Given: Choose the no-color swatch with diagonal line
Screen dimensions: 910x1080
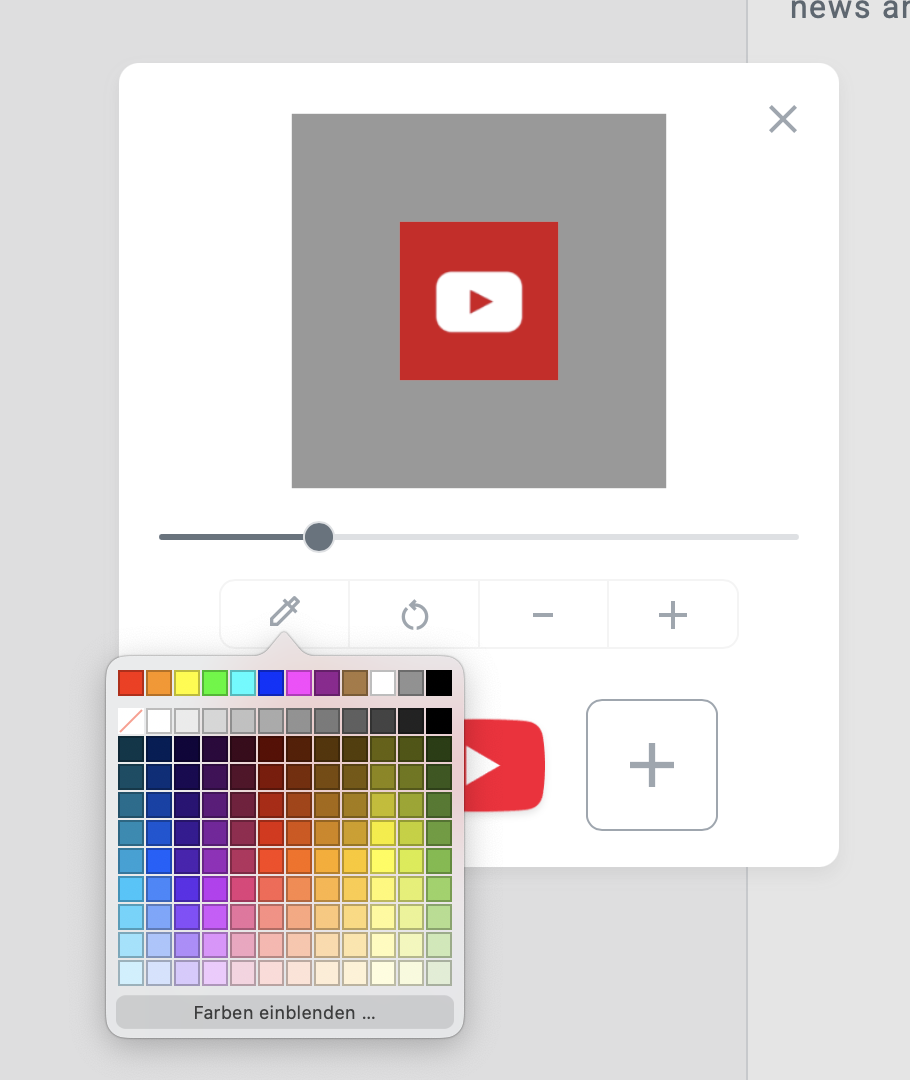Looking at the screenshot, I should [131, 721].
